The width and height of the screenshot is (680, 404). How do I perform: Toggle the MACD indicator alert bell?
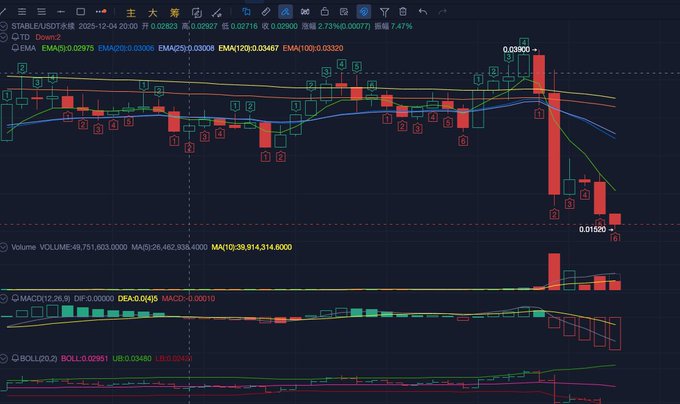tap(15, 298)
